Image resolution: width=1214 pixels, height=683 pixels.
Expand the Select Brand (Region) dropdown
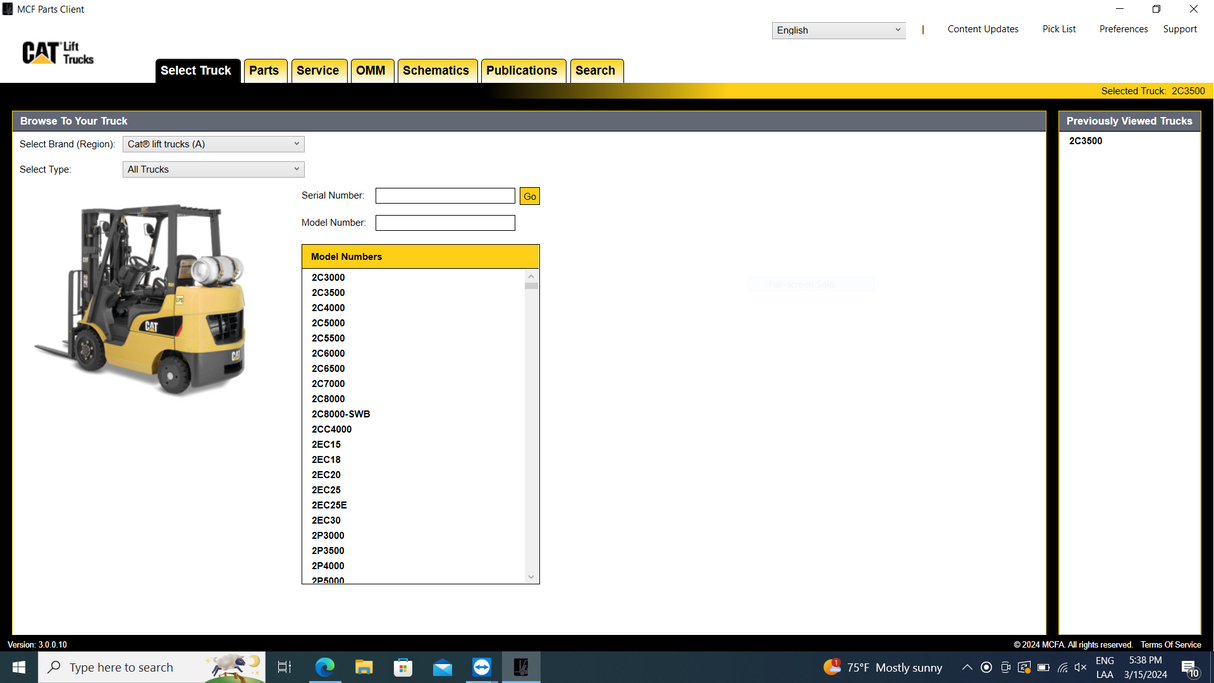213,144
